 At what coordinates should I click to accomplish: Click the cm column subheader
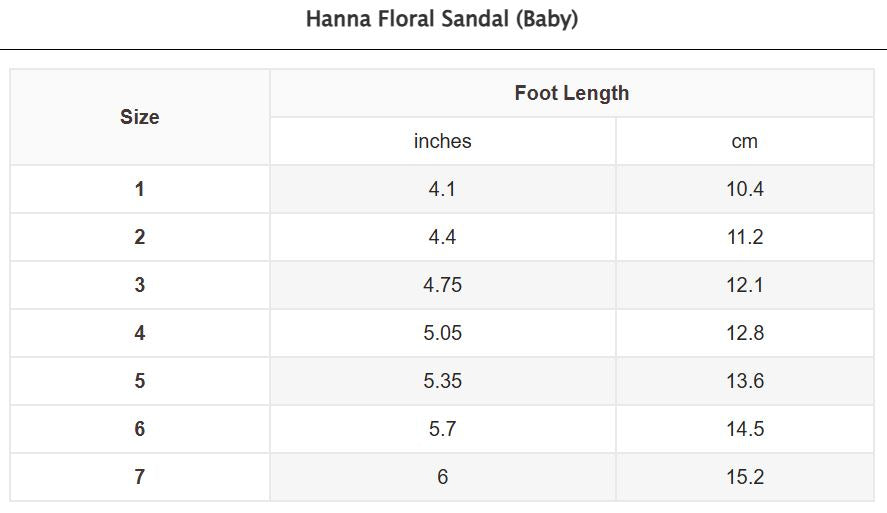coord(745,141)
